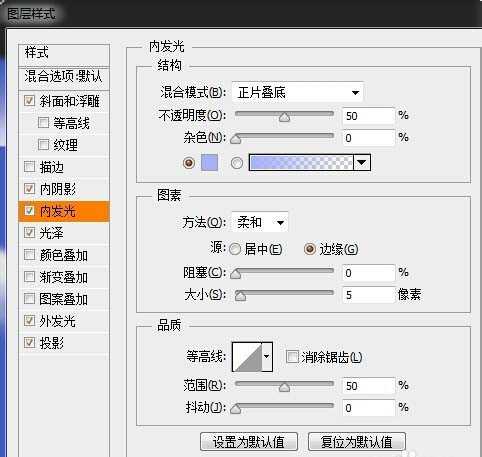The image size is (482, 457).
Task: Enable the 渐变叠加 checkbox
Action: [x=29, y=277]
